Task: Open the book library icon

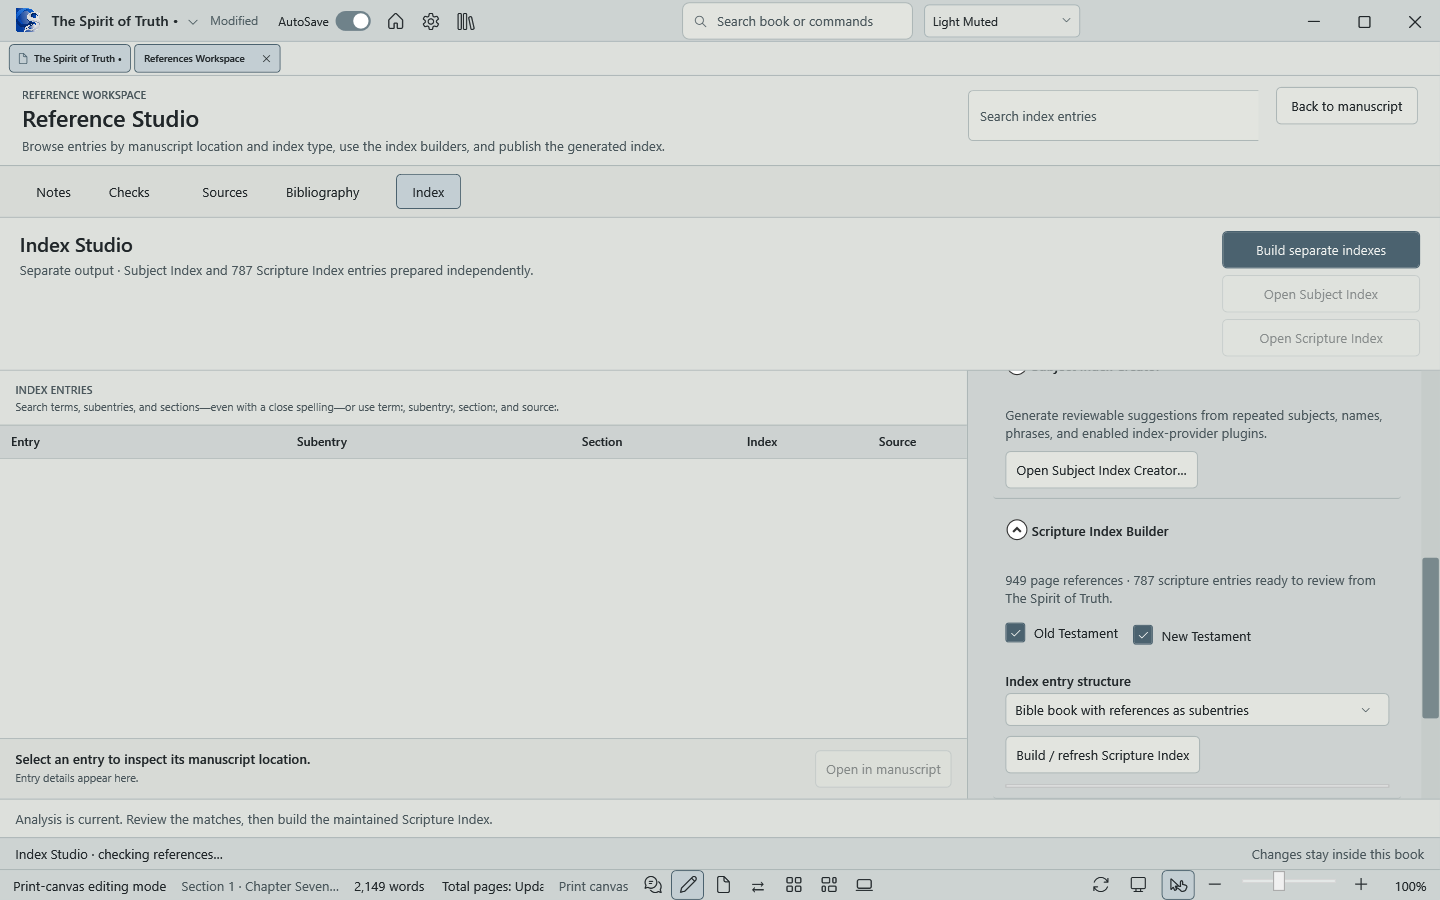Action: (x=466, y=21)
